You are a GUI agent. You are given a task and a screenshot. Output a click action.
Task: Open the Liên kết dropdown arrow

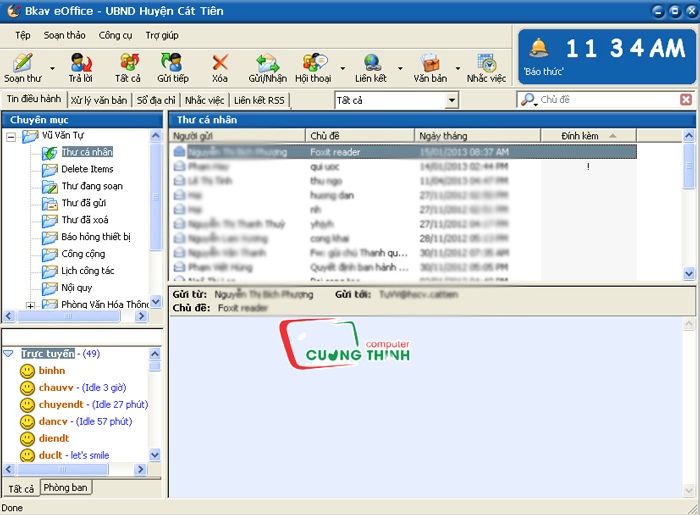pos(400,68)
